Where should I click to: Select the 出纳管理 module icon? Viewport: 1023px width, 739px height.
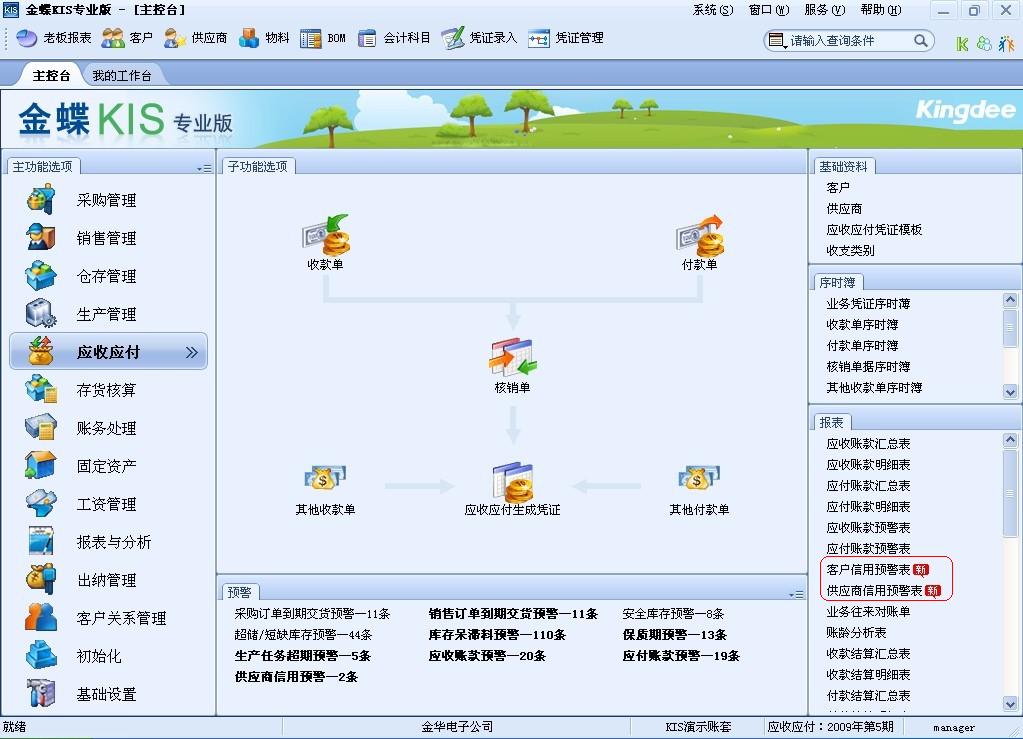[40, 579]
